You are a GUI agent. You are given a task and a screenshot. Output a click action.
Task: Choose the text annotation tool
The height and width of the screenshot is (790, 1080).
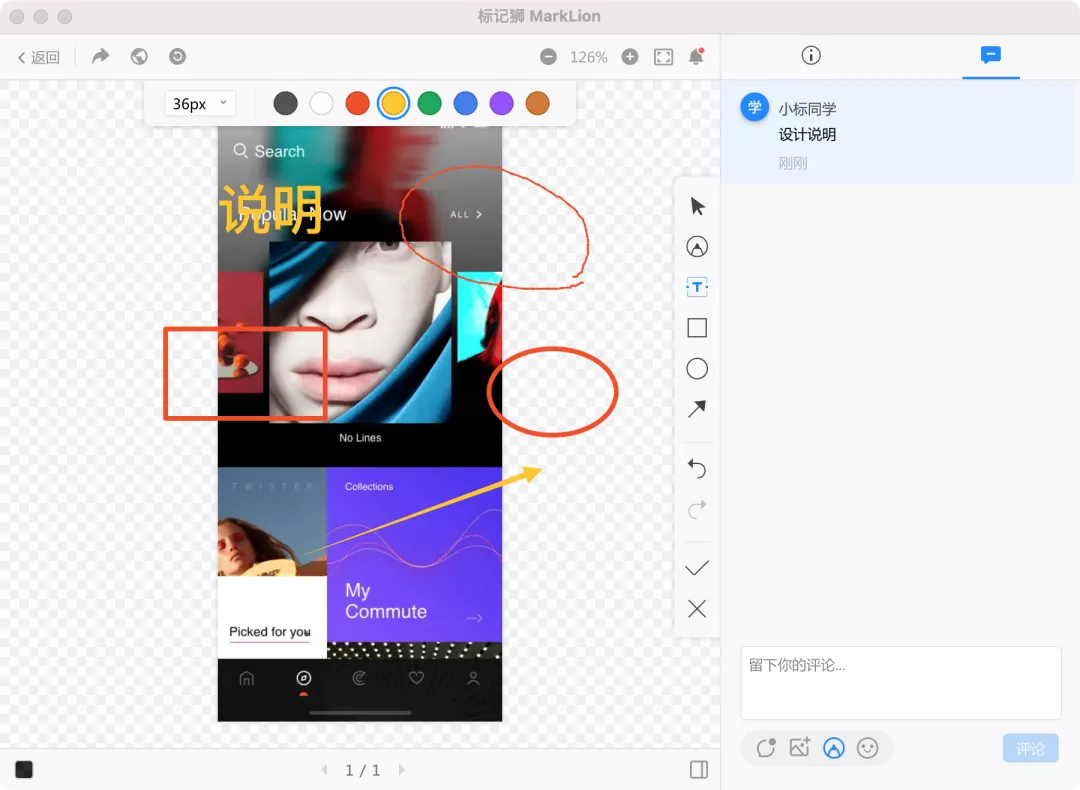pos(697,288)
